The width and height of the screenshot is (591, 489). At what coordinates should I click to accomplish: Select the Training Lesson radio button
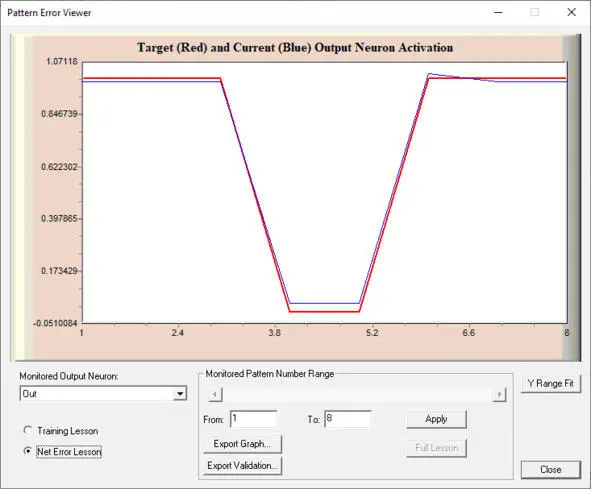[x=28, y=430]
